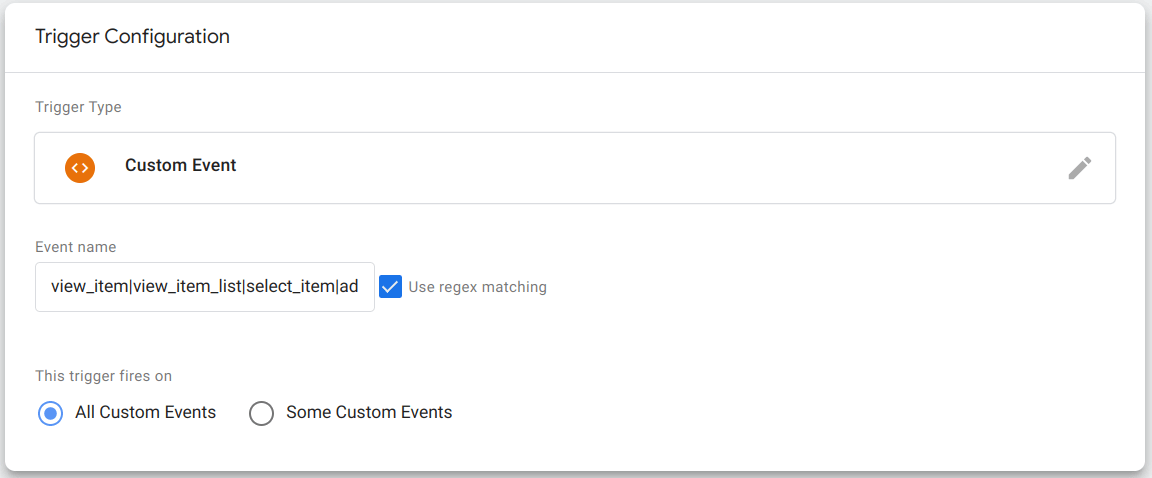Click the "This trigger fires on" label

coord(104,376)
